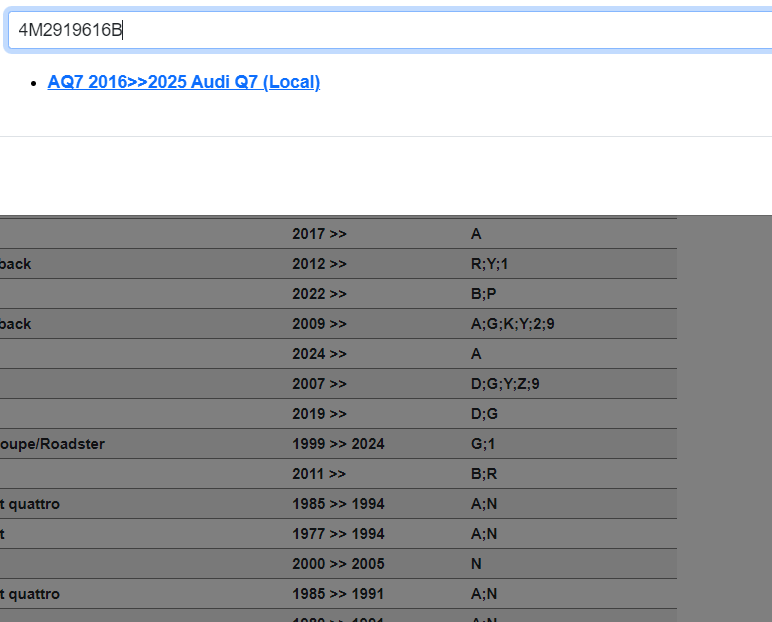
Task: Select the 2009 >> year cell
Action: pyautogui.click(x=319, y=324)
